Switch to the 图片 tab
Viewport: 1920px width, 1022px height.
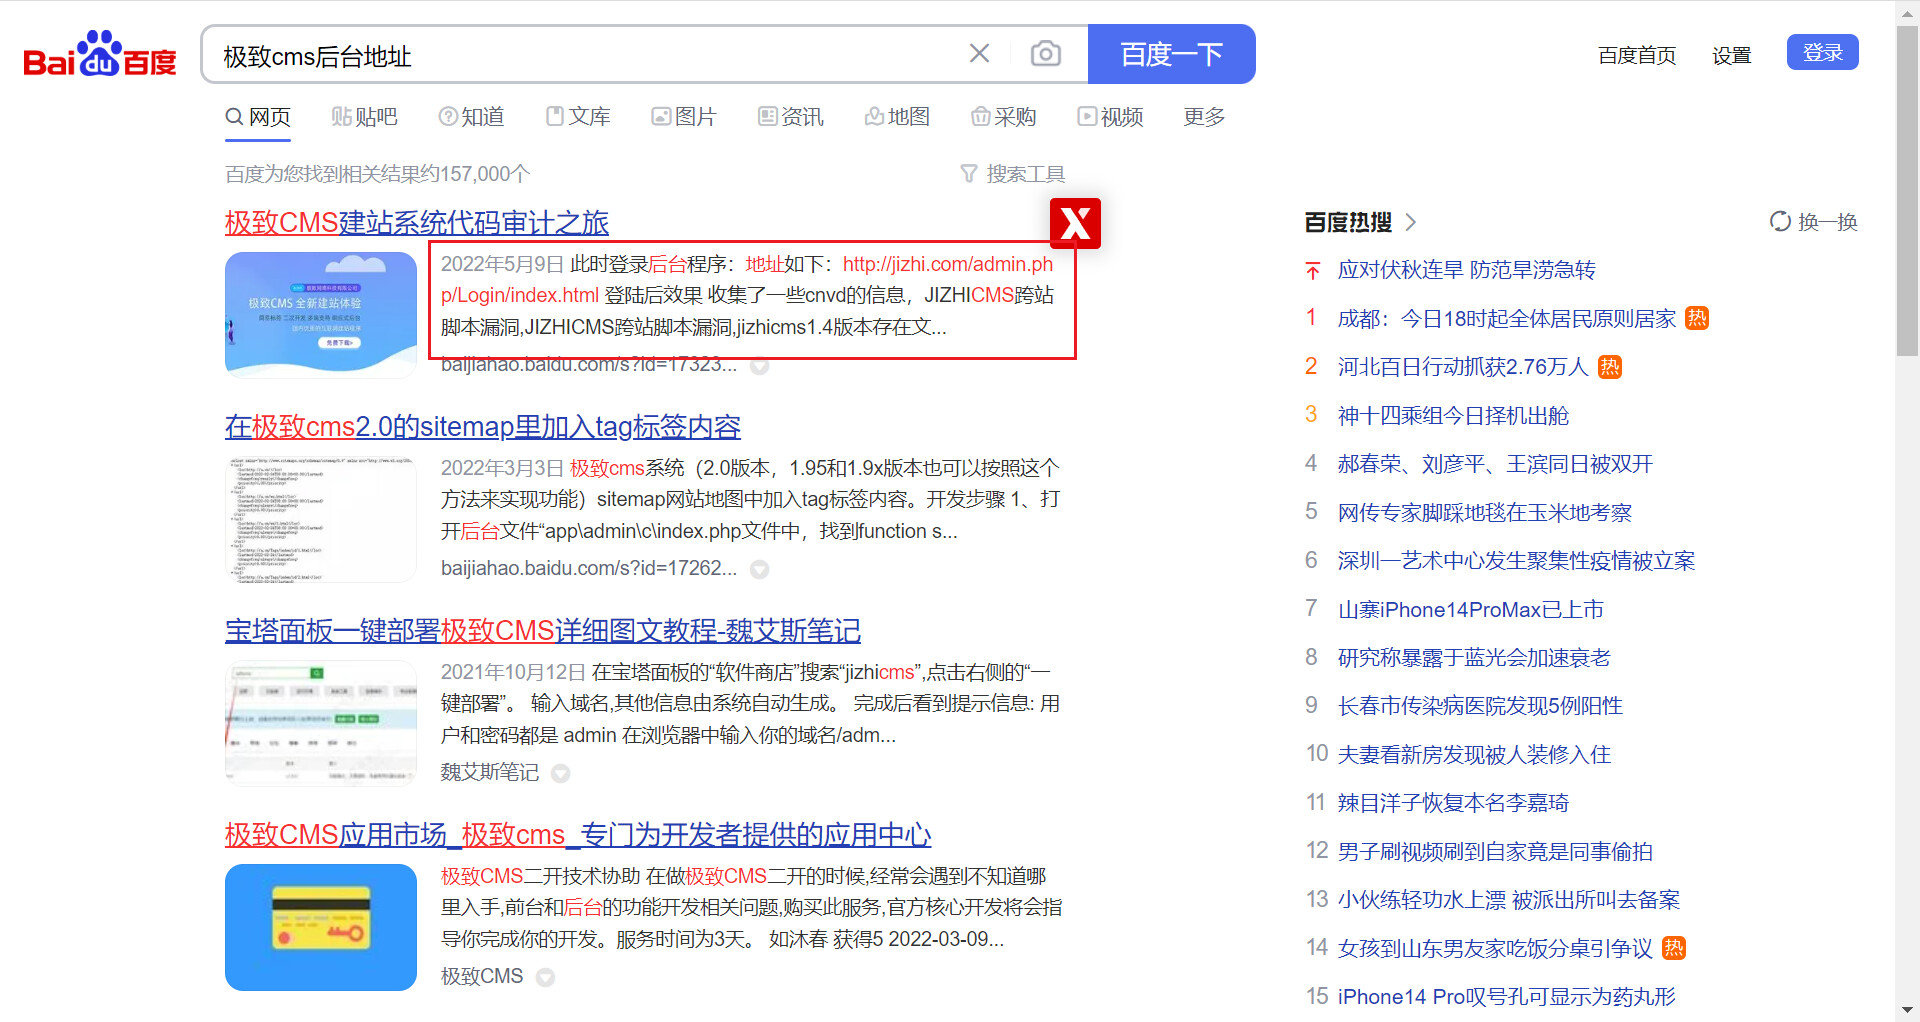684,117
